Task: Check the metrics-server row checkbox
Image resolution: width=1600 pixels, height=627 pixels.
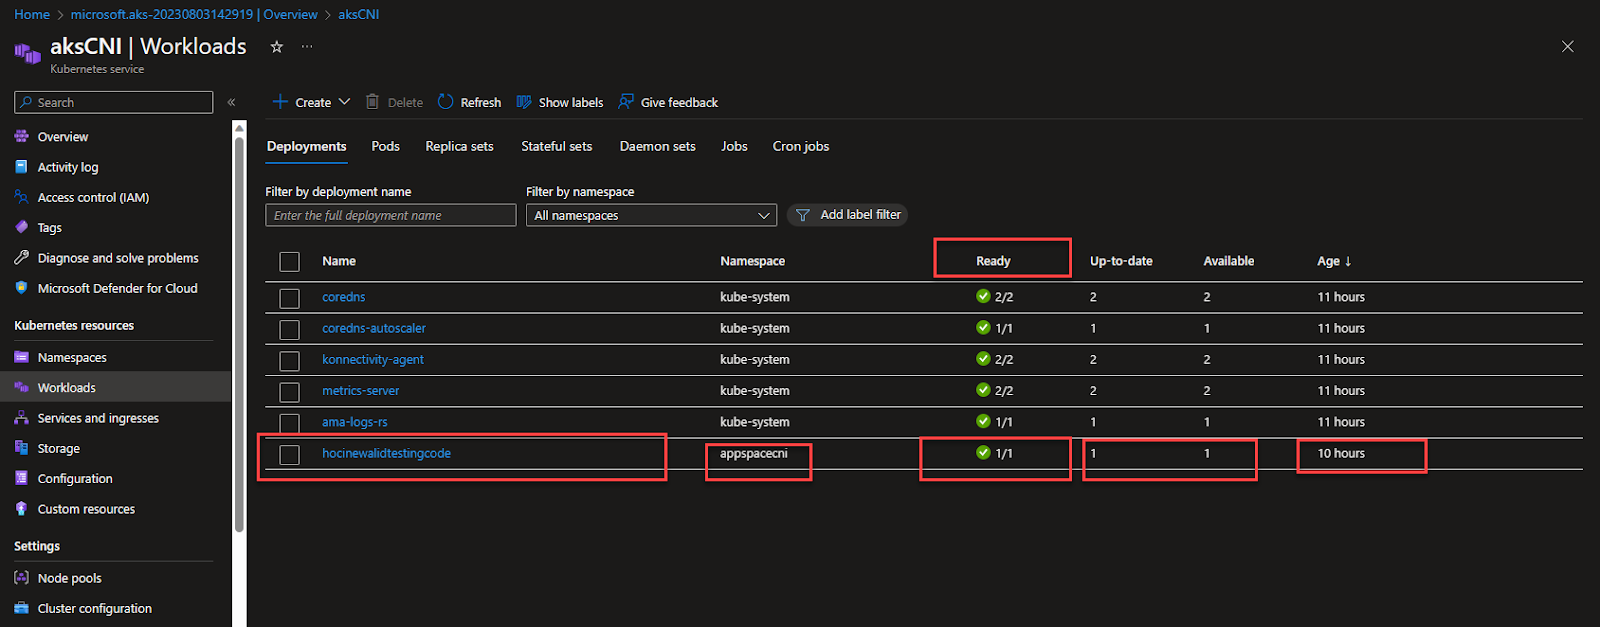Action: [x=290, y=392]
